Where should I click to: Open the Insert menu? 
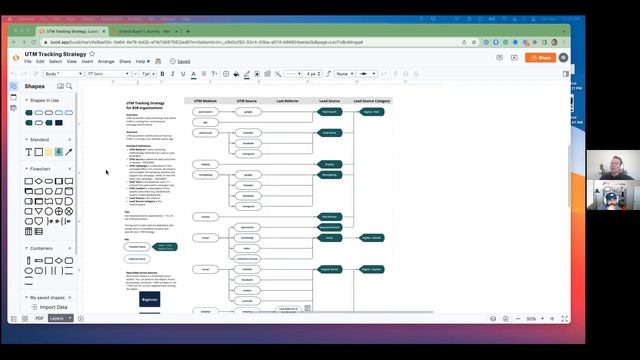87,62
